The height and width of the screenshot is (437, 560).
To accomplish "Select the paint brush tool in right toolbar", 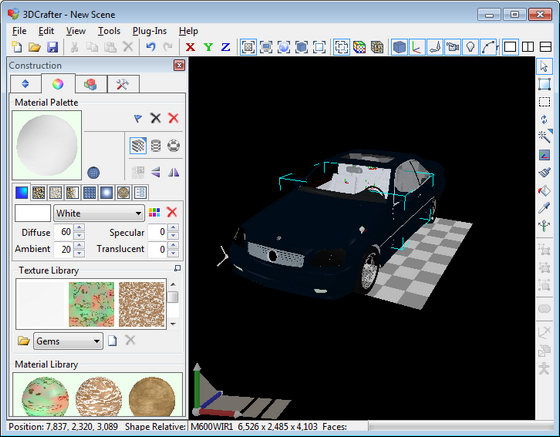I will (x=544, y=173).
